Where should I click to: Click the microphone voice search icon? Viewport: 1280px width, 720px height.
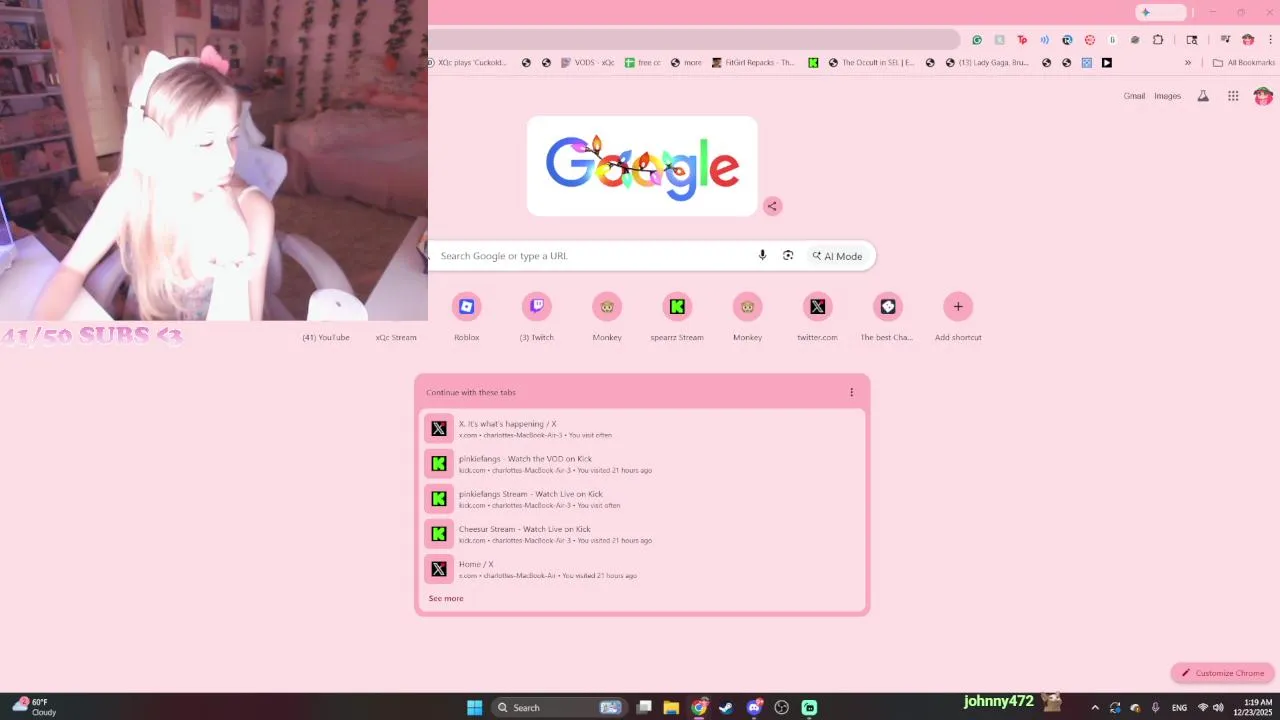(762, 256)
